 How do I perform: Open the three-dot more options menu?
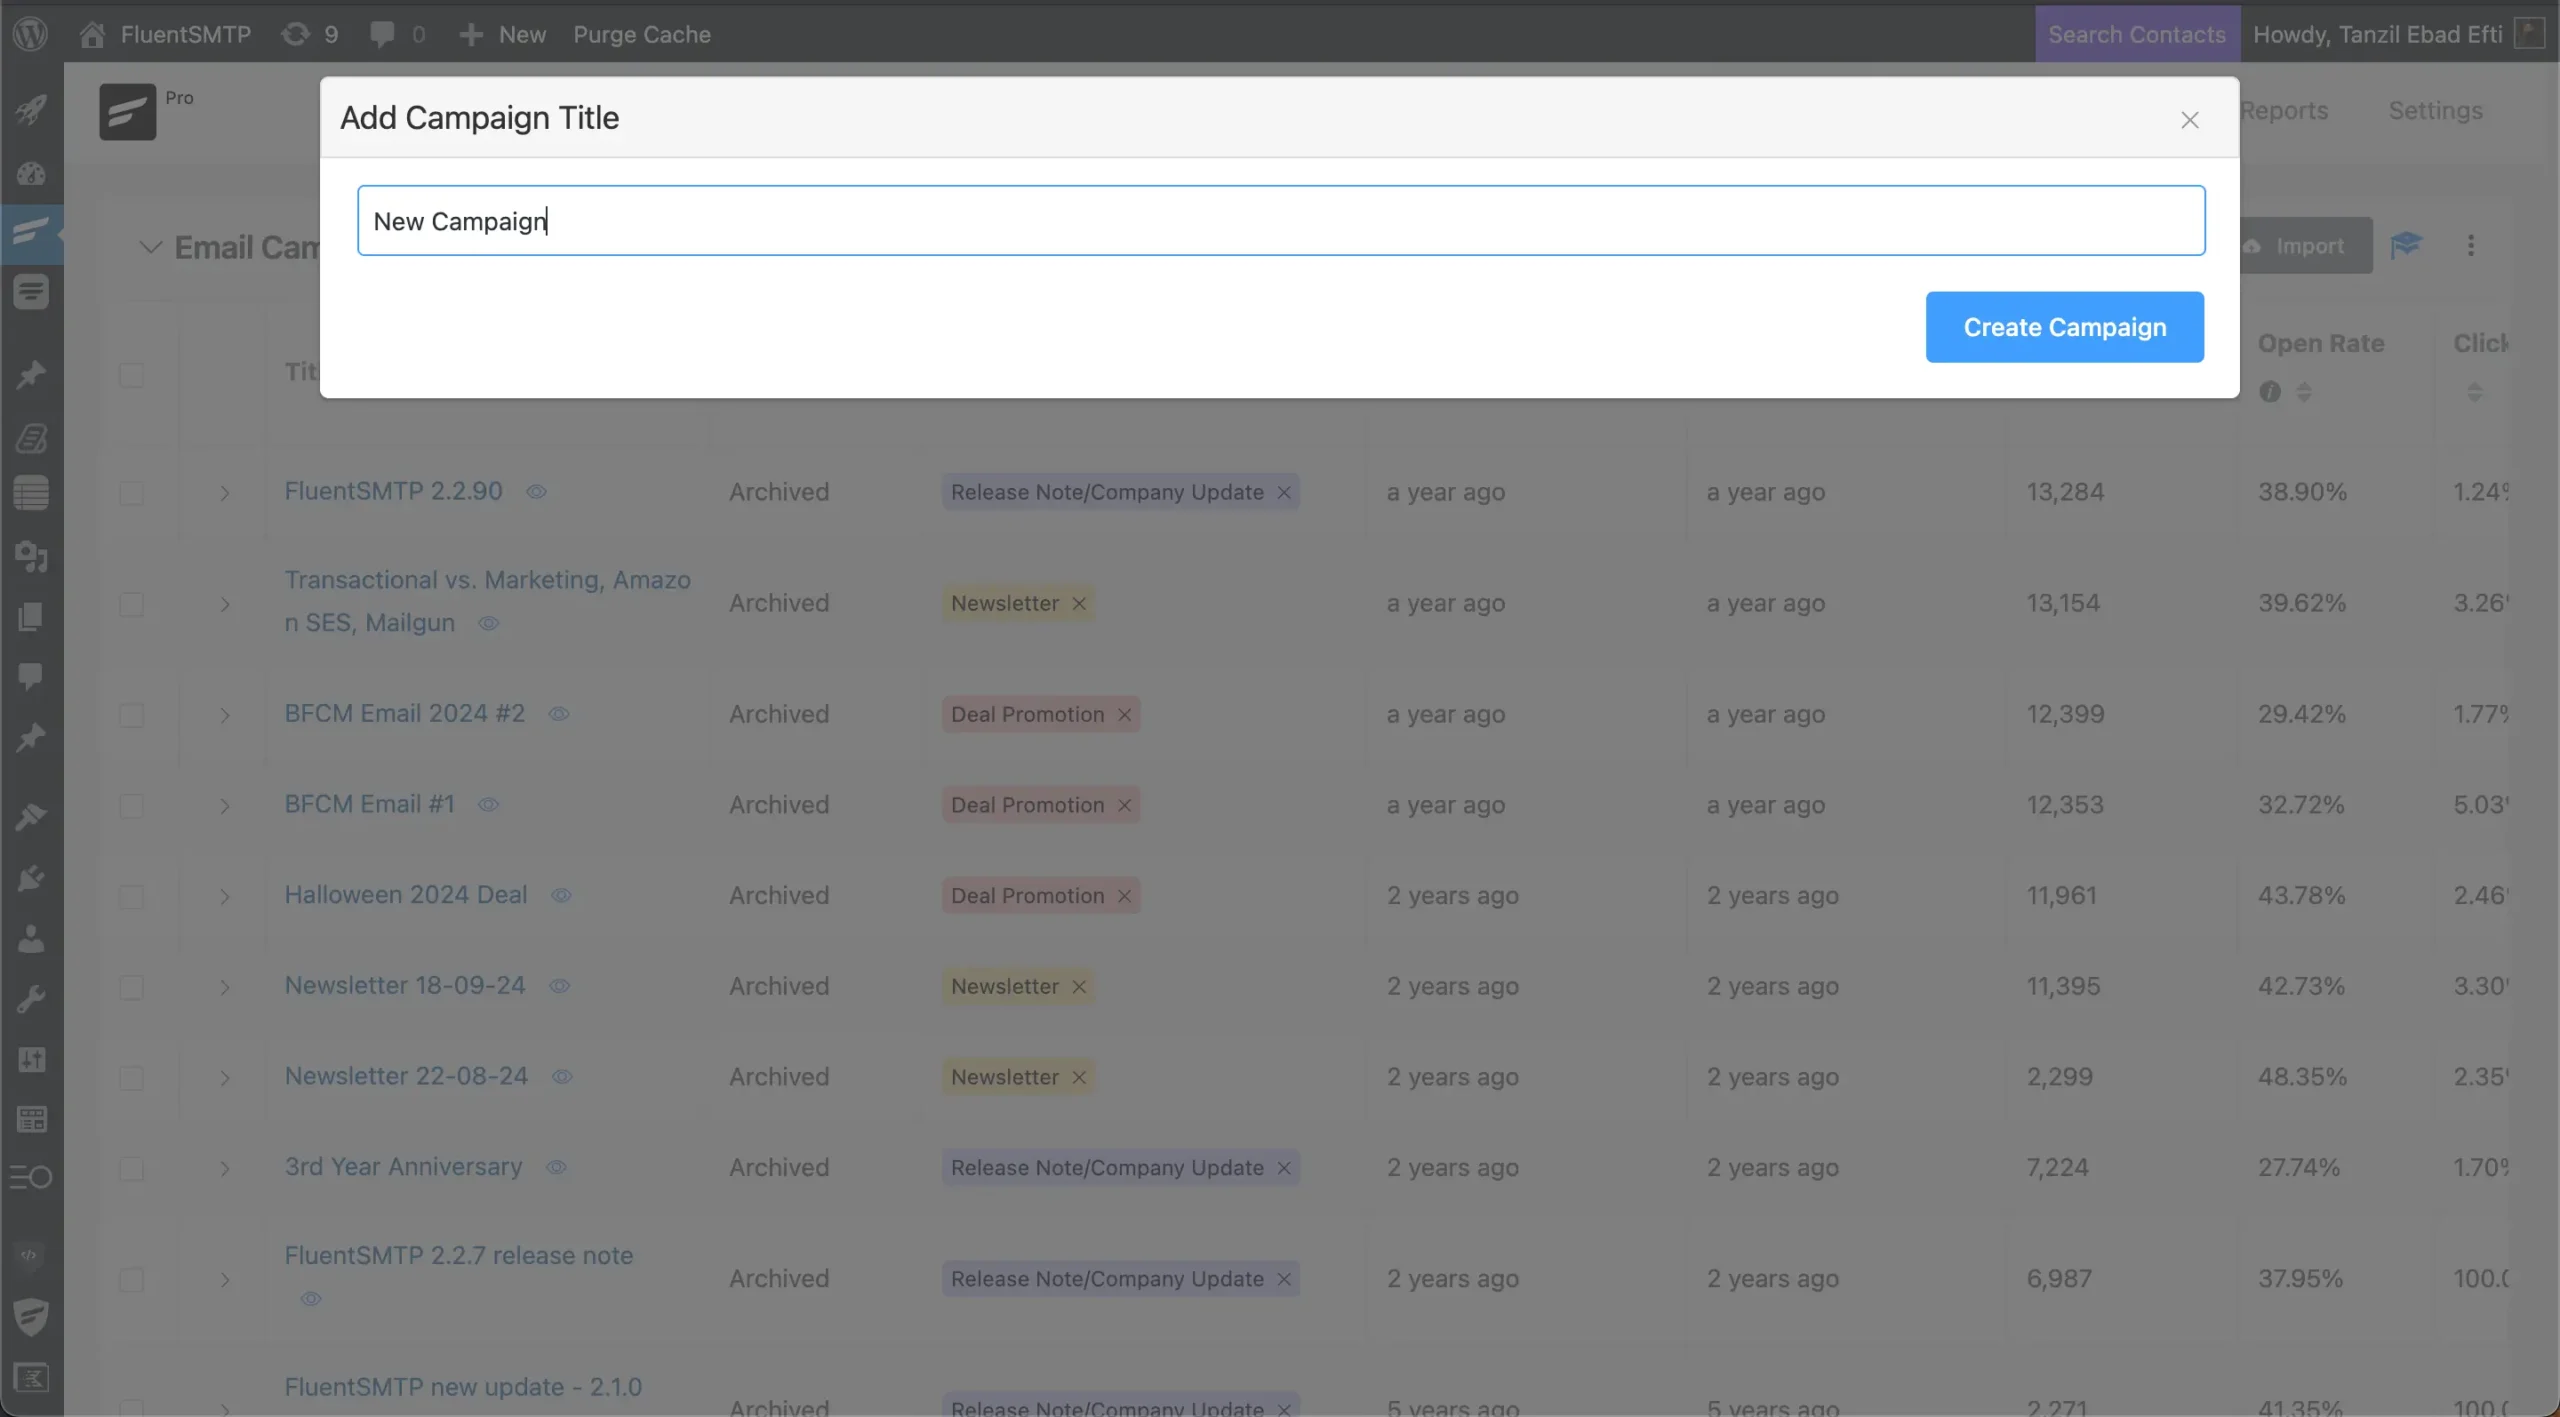click(2471, 245)
